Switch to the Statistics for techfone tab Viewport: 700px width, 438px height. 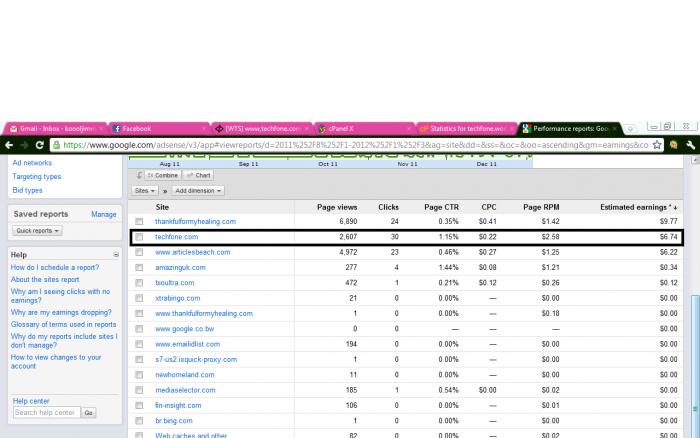(x=467, y=129)
